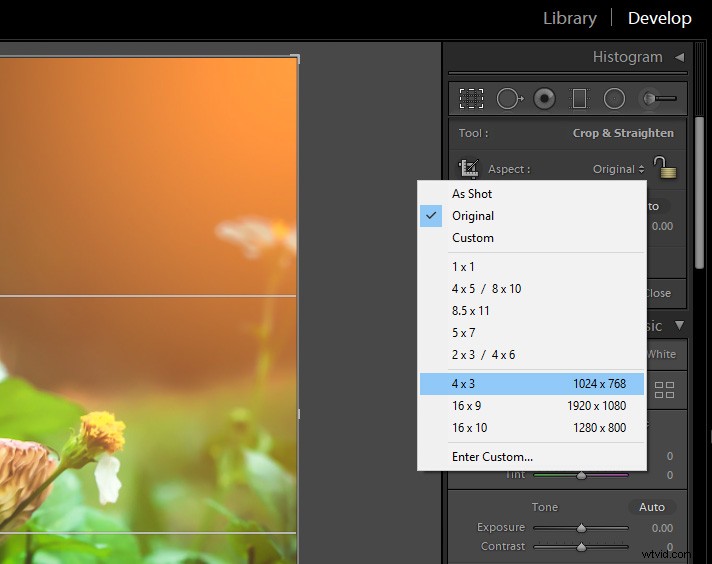Choose As Shot aspect ratio
The width and height of the screenshot is (712, 564).
[532, 194]
